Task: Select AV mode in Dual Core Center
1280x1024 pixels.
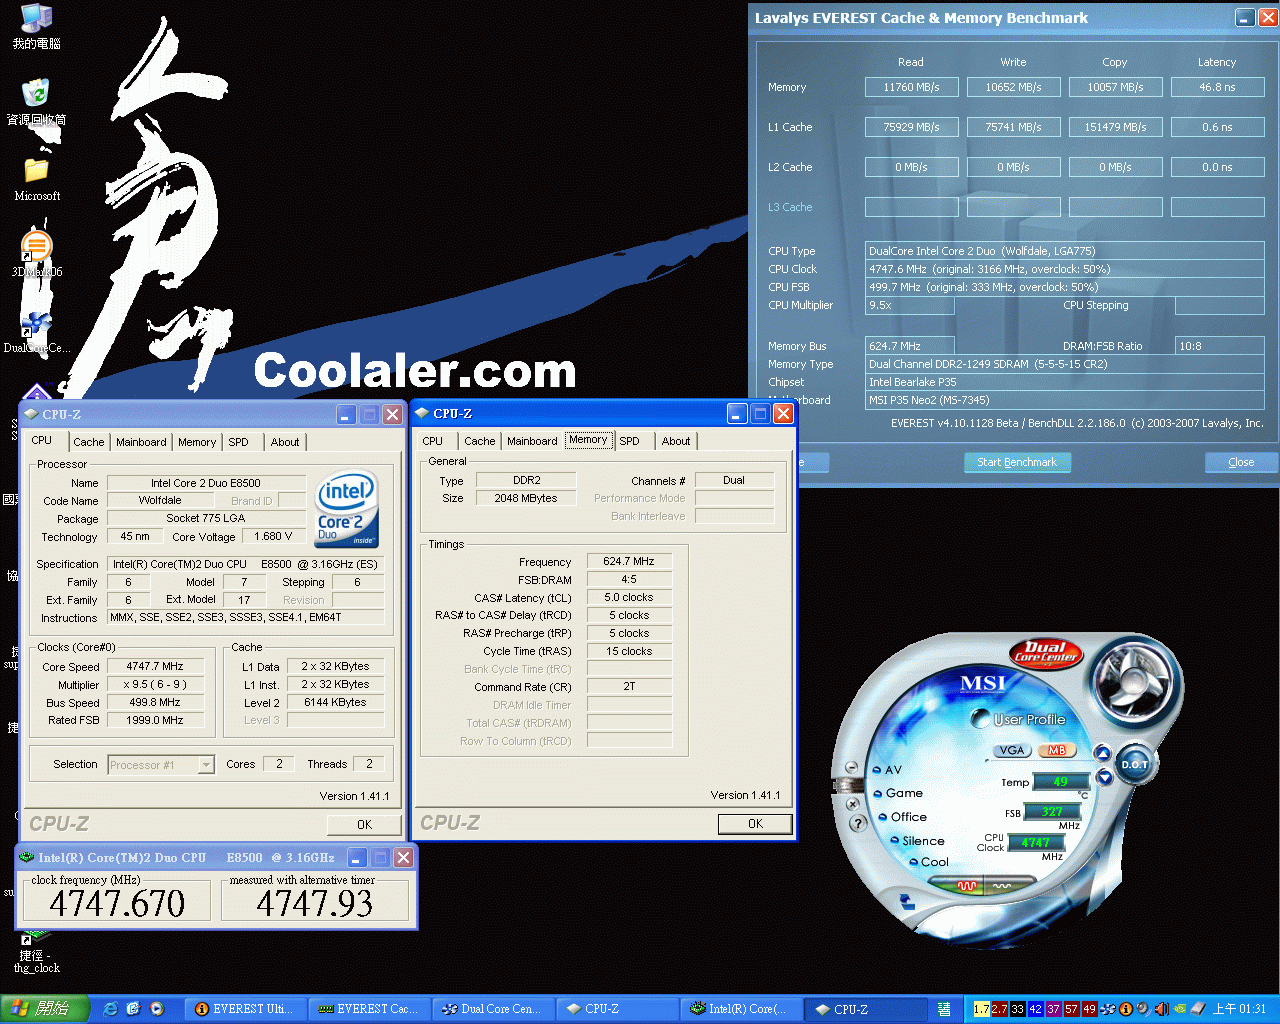Action: (887, 769)
